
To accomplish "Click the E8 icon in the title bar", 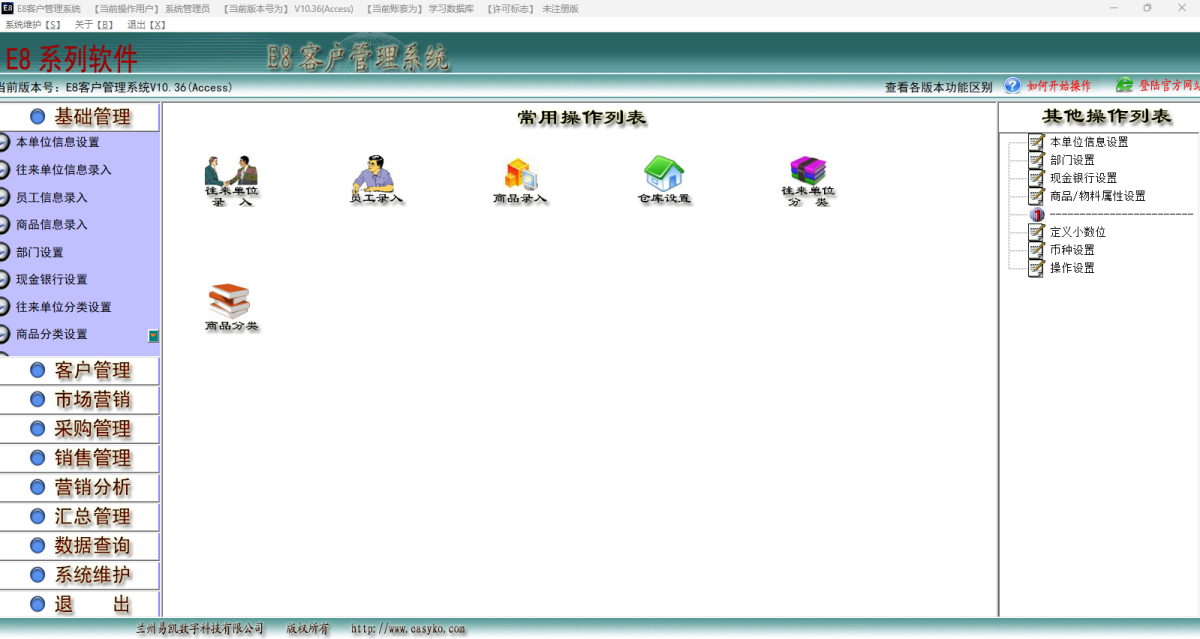I will coord(10,8).
